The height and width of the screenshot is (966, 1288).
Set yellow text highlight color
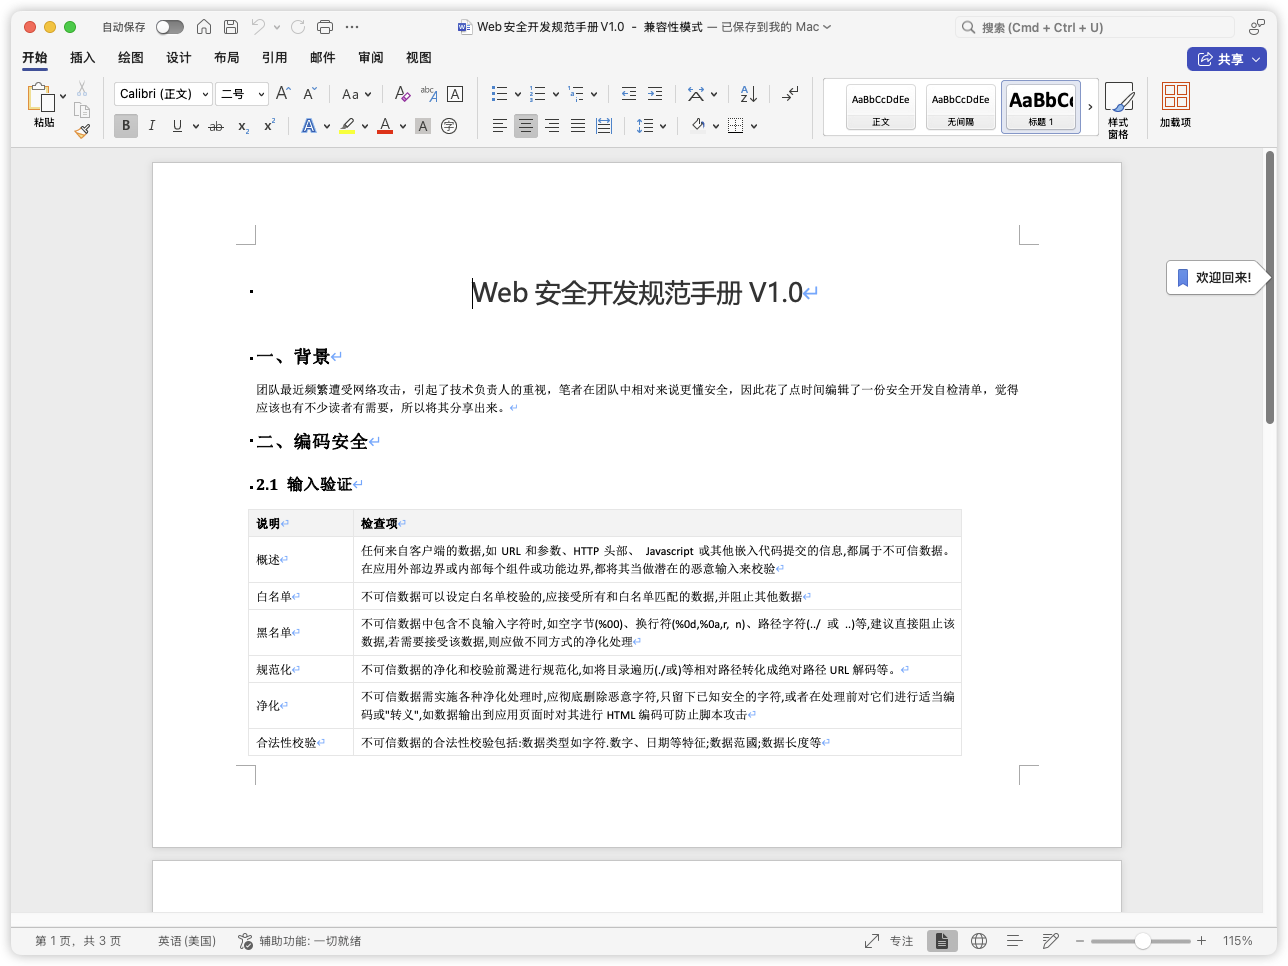pos(347,125)
